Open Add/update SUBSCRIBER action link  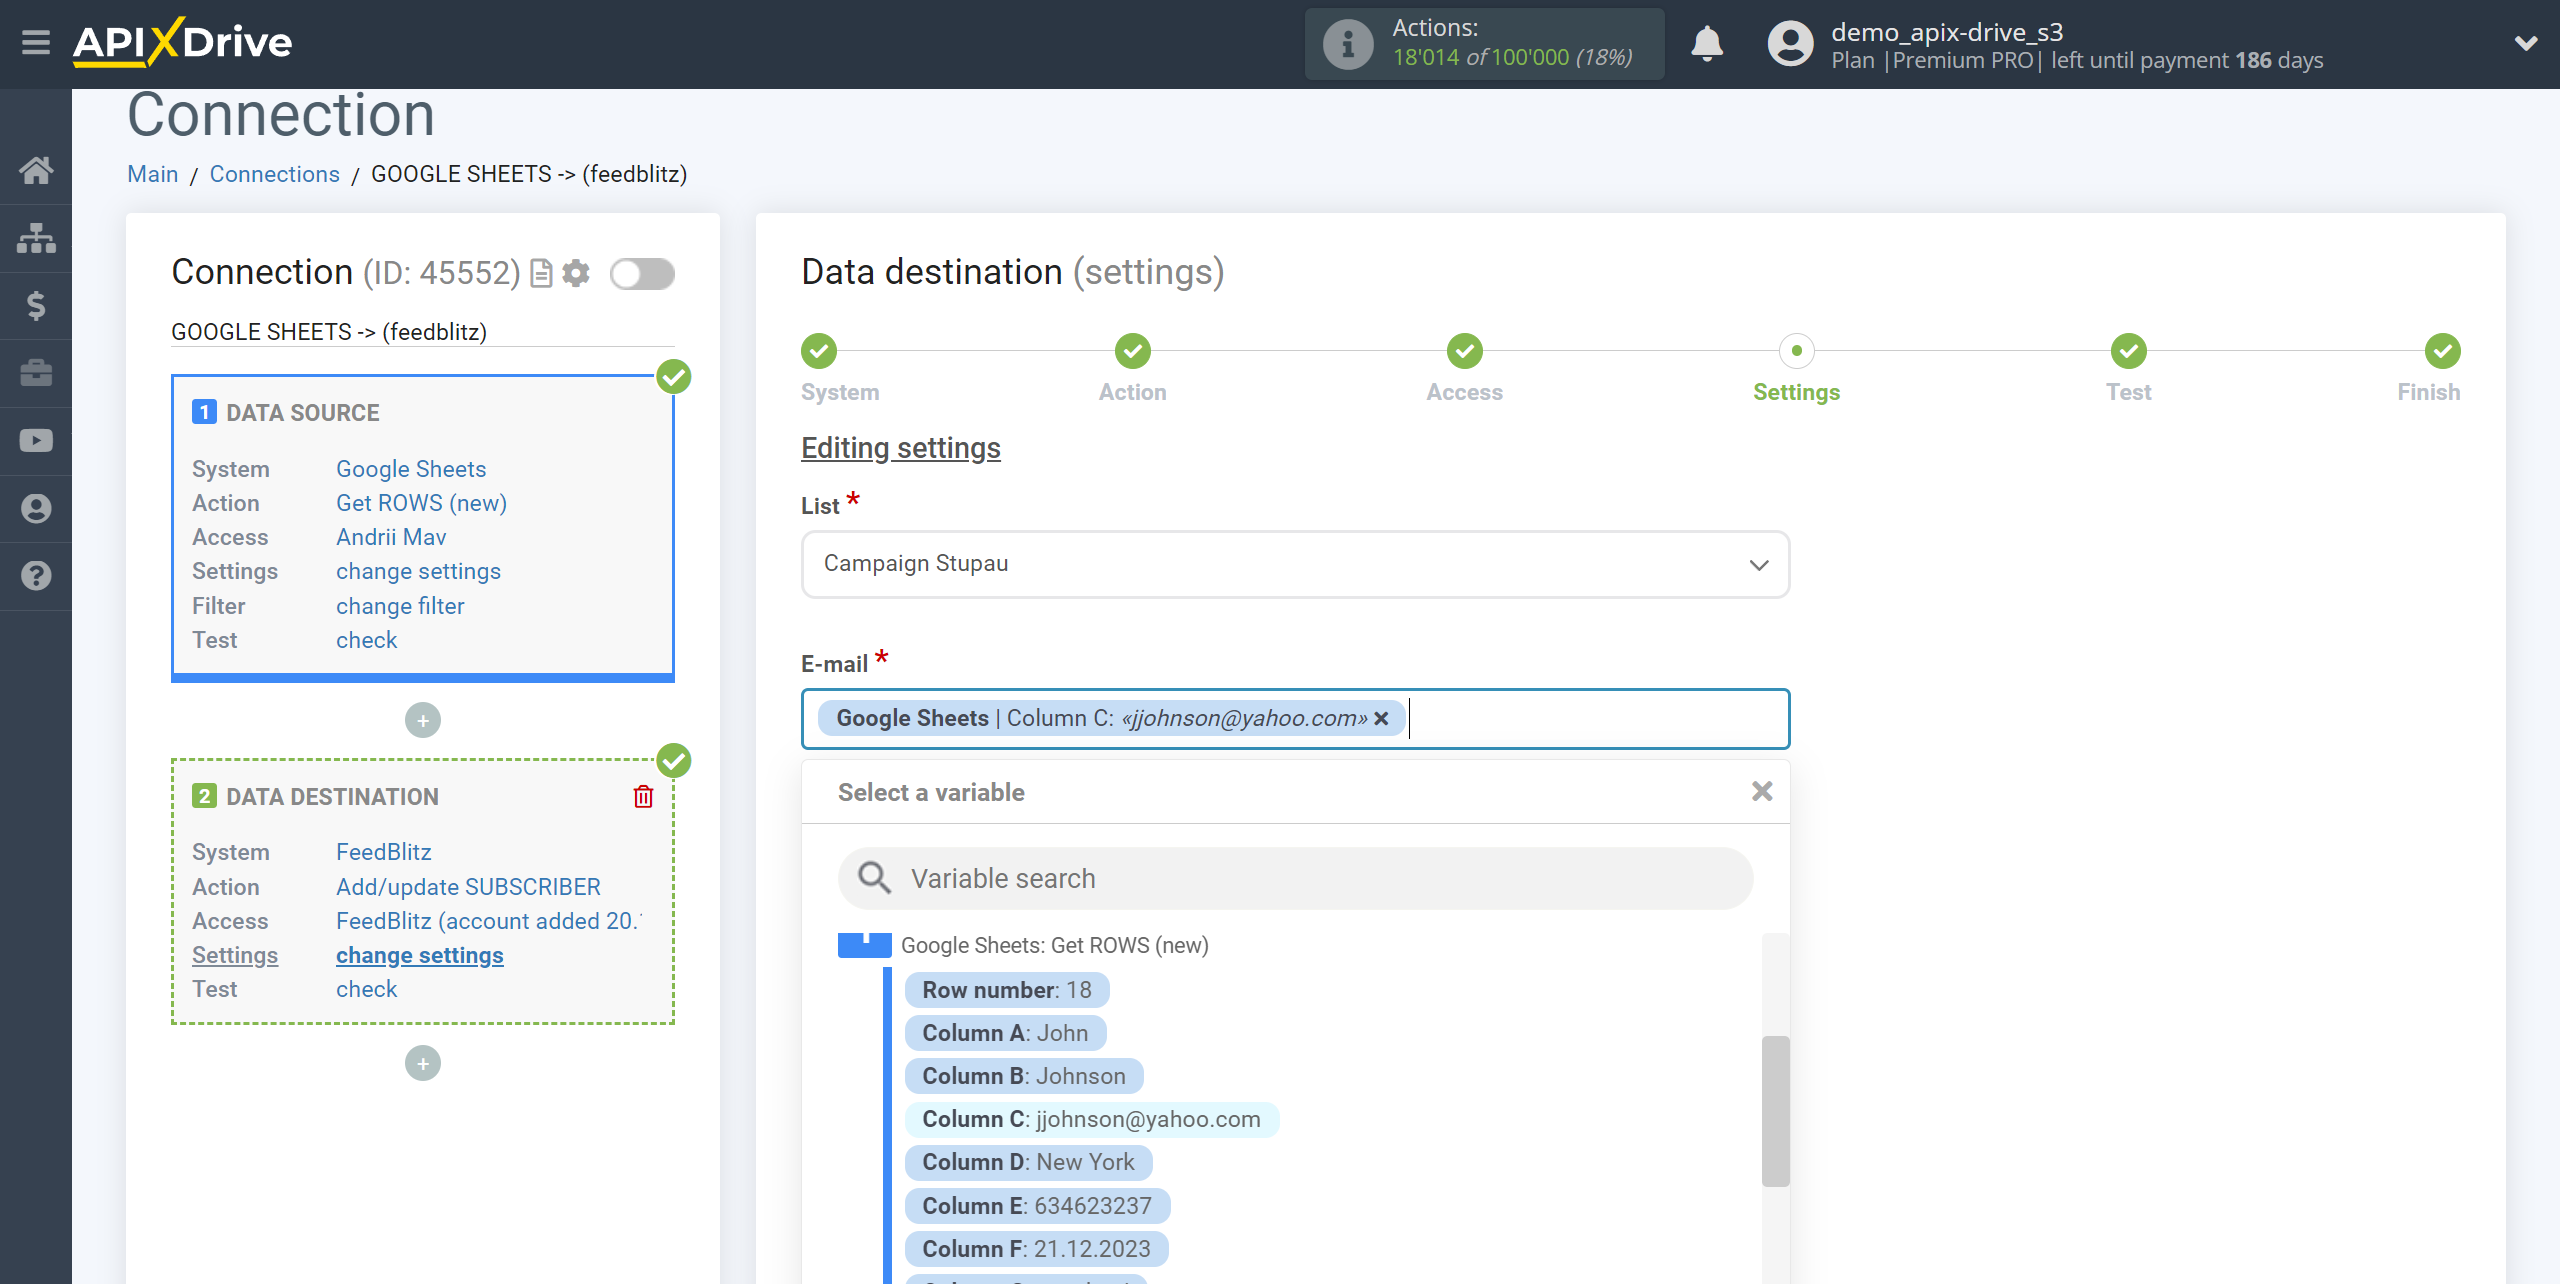[x=468, y=887]
